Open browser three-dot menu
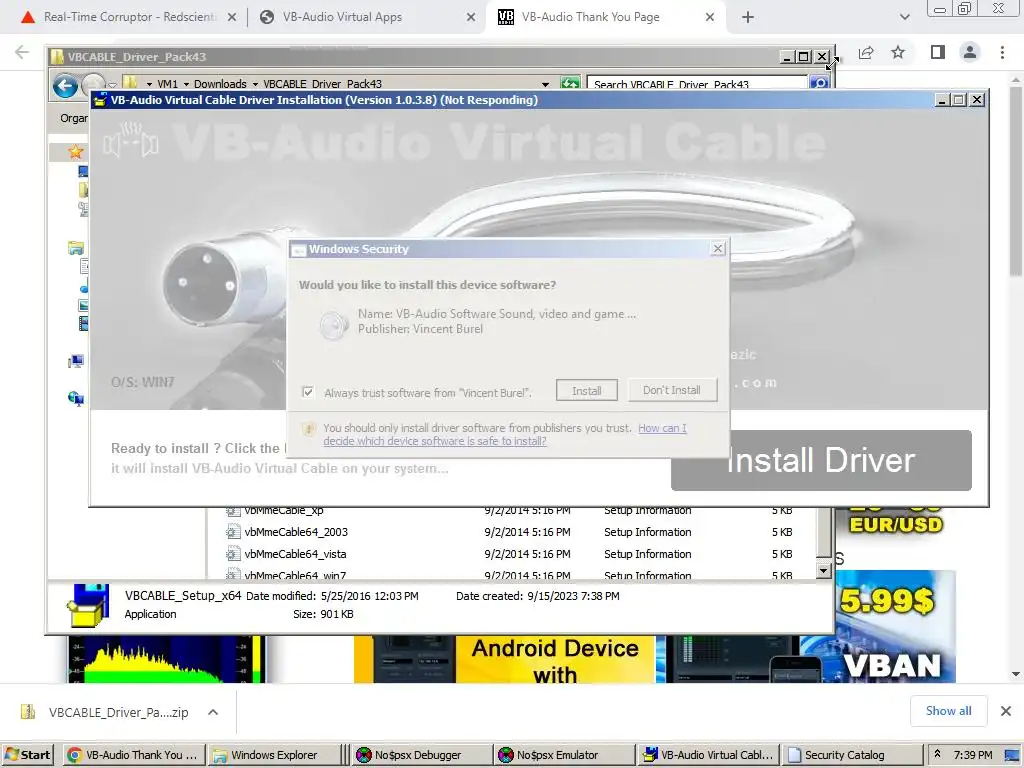The width and height of the screenshot is (1024, 768). click(x=1002, y=52)
